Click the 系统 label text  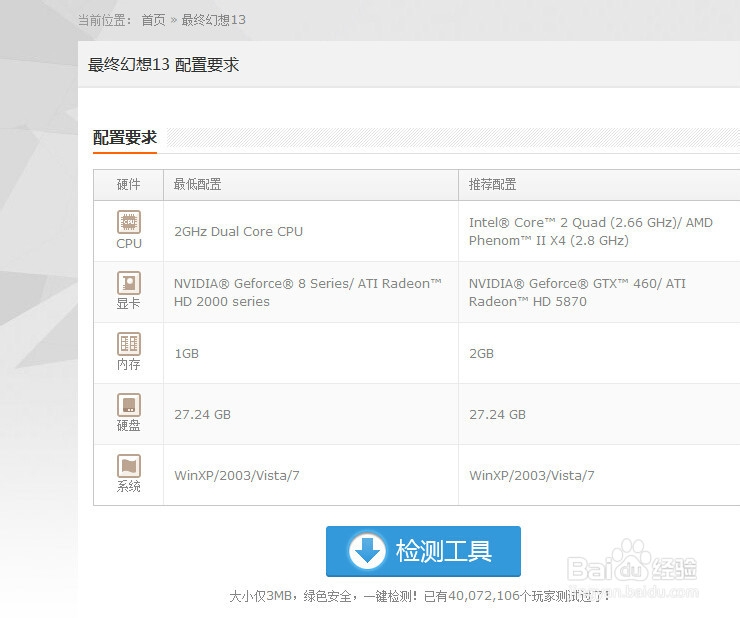click(x=128, y=486)
